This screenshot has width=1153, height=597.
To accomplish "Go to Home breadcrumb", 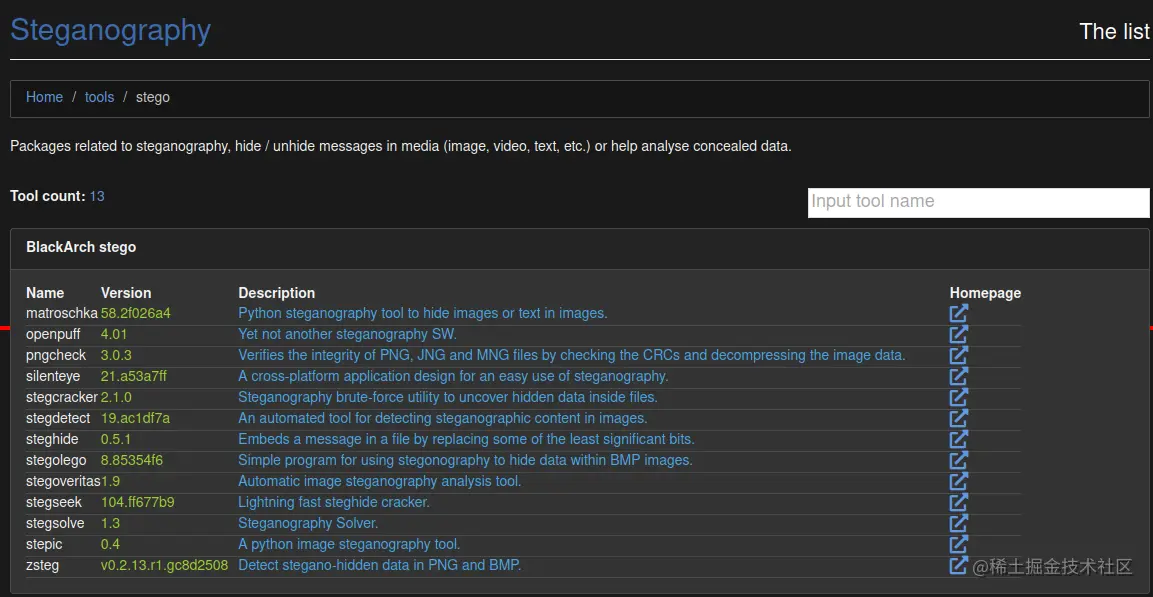I will [44, 97].
